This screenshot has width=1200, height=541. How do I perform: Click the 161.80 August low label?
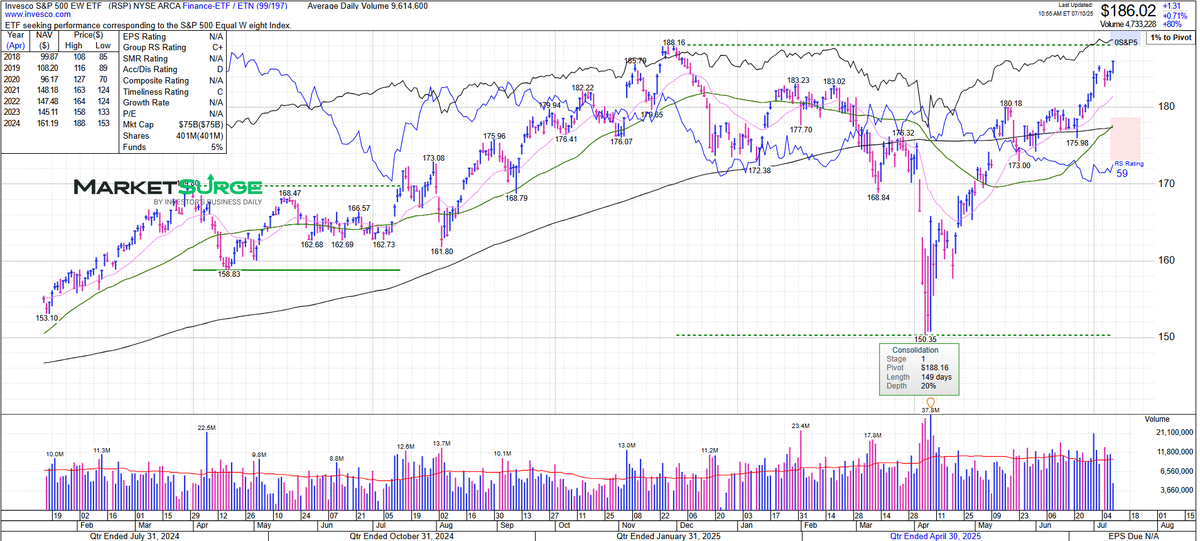click(x=443, y=251)
